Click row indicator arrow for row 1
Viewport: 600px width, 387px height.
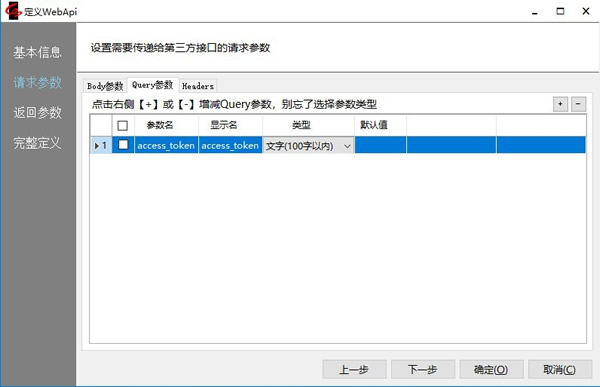[x=97, y=146]
